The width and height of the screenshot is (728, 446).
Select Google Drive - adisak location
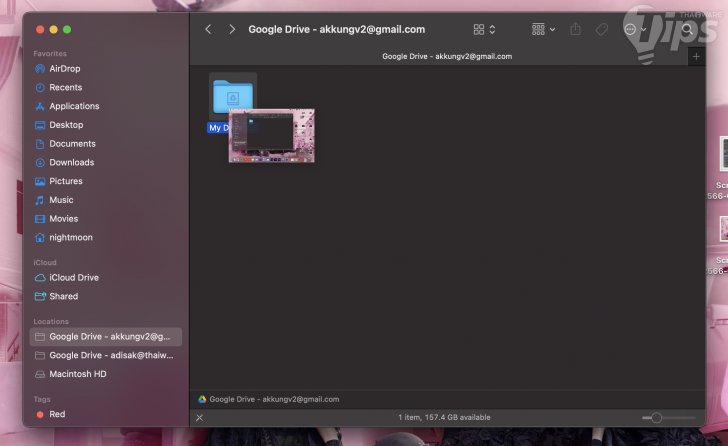coord(106,355)
